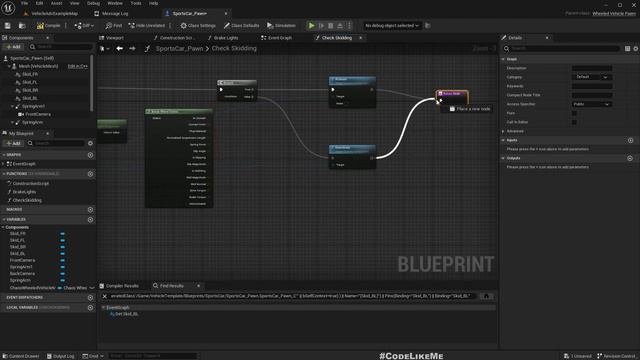Open Class Defaults

[241, 26]
